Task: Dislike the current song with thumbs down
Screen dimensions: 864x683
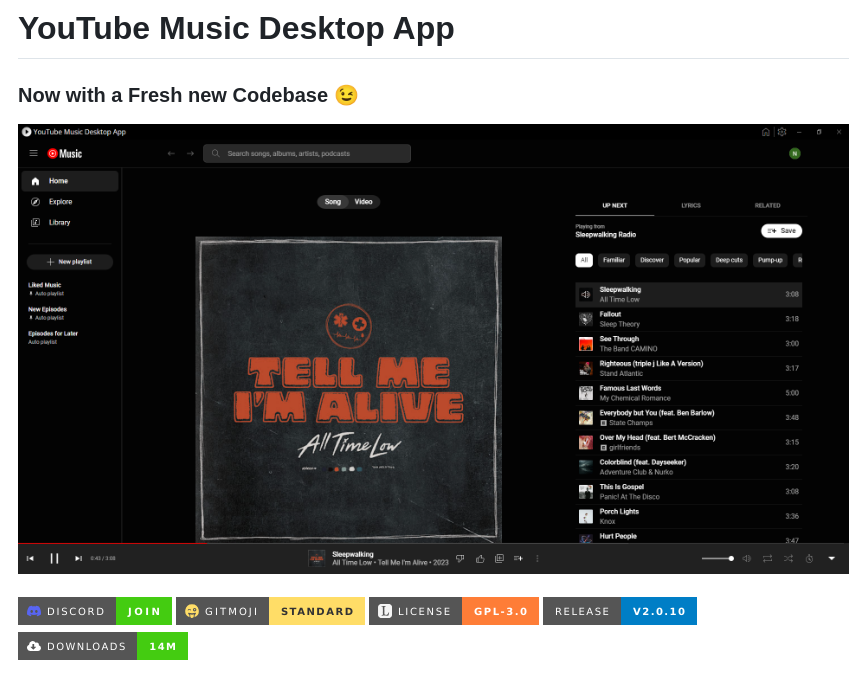Action: (460, 558)
